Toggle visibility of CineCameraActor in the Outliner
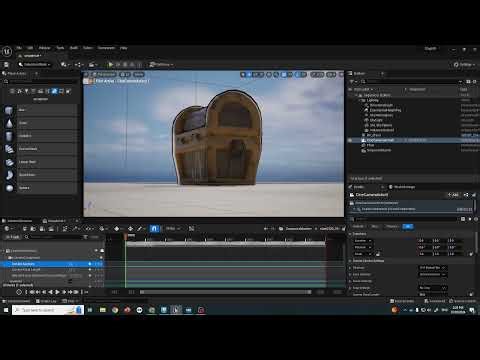This screenshot has width=480, height=360. pyautogui.click(x=350, y=140)
